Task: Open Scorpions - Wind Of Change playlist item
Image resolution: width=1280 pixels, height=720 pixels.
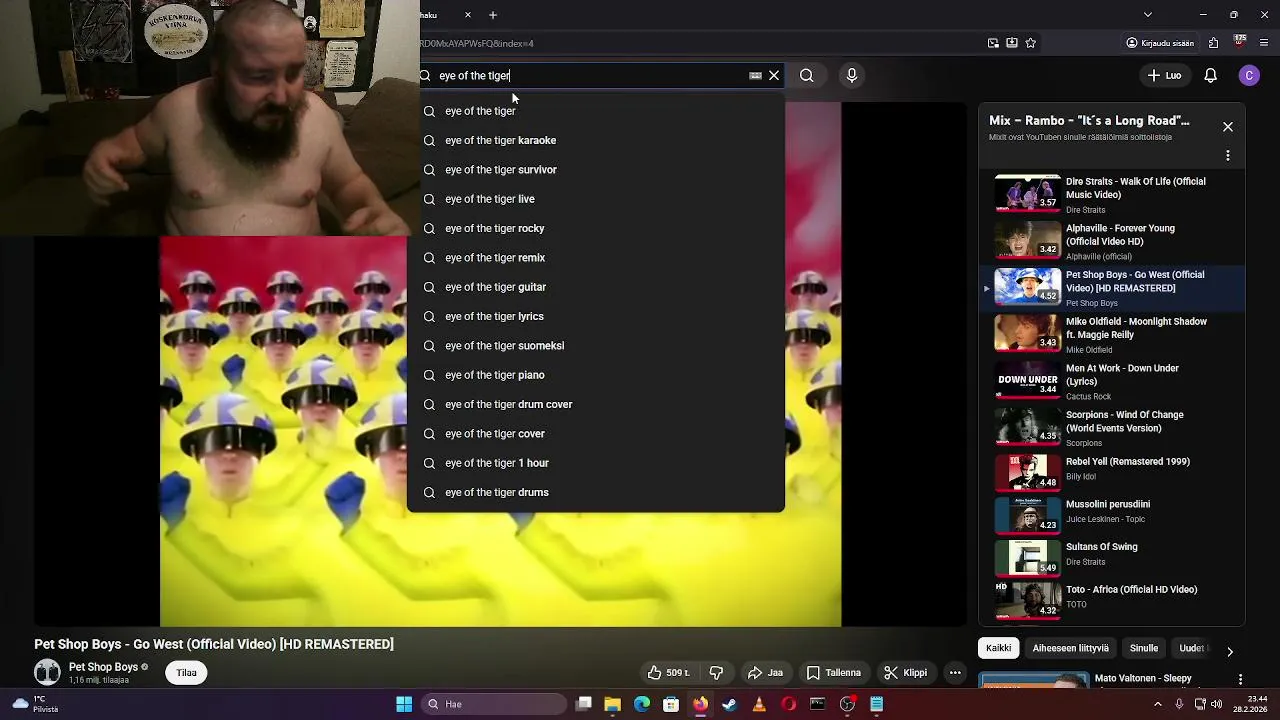Action: tap(1112, 428)
